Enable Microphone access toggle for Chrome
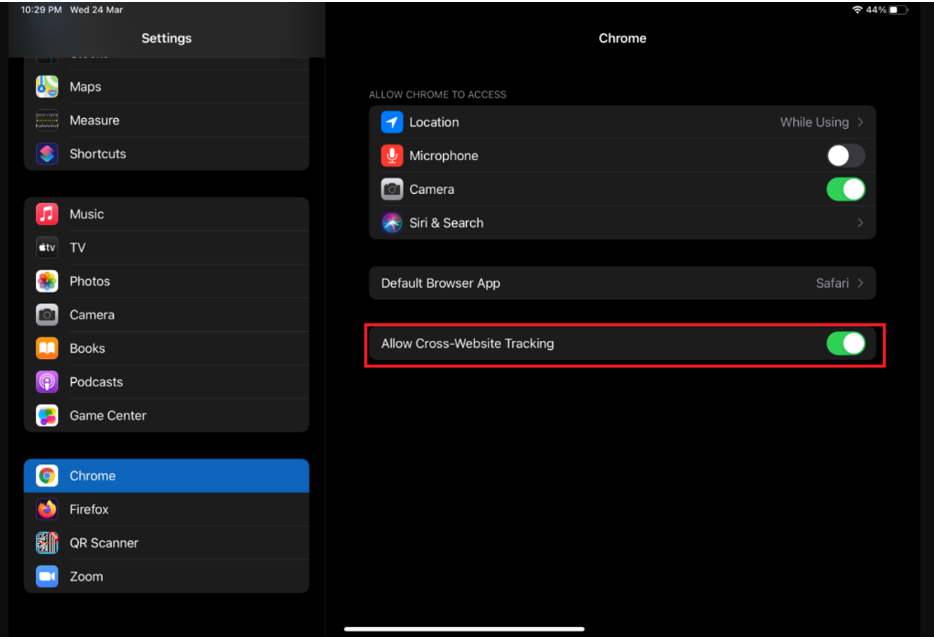Image resolution: width=934 pixels, height=642 pixels. coord(846,155)
